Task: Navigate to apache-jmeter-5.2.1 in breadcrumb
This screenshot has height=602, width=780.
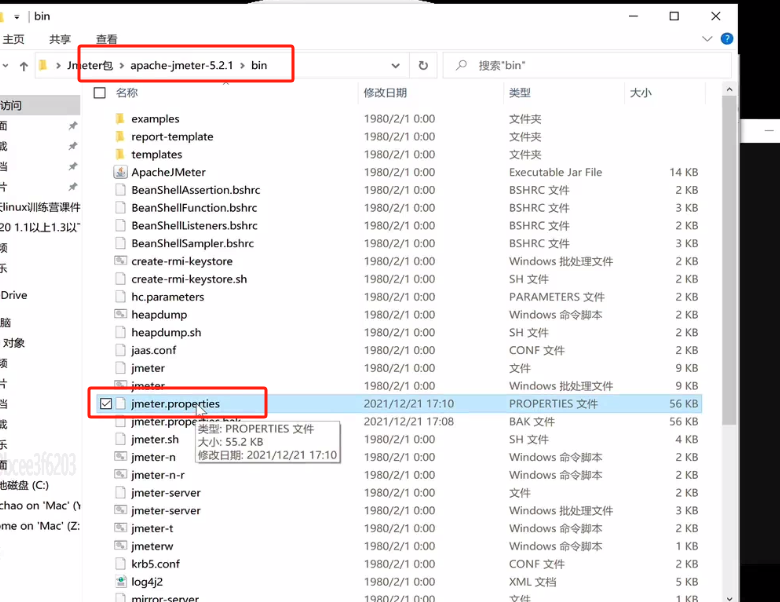Action: coord(182,65)
